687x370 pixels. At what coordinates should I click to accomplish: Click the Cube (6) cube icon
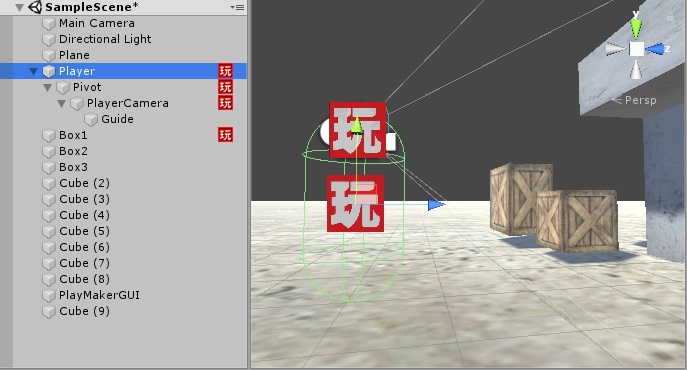[x=49, y=247]
